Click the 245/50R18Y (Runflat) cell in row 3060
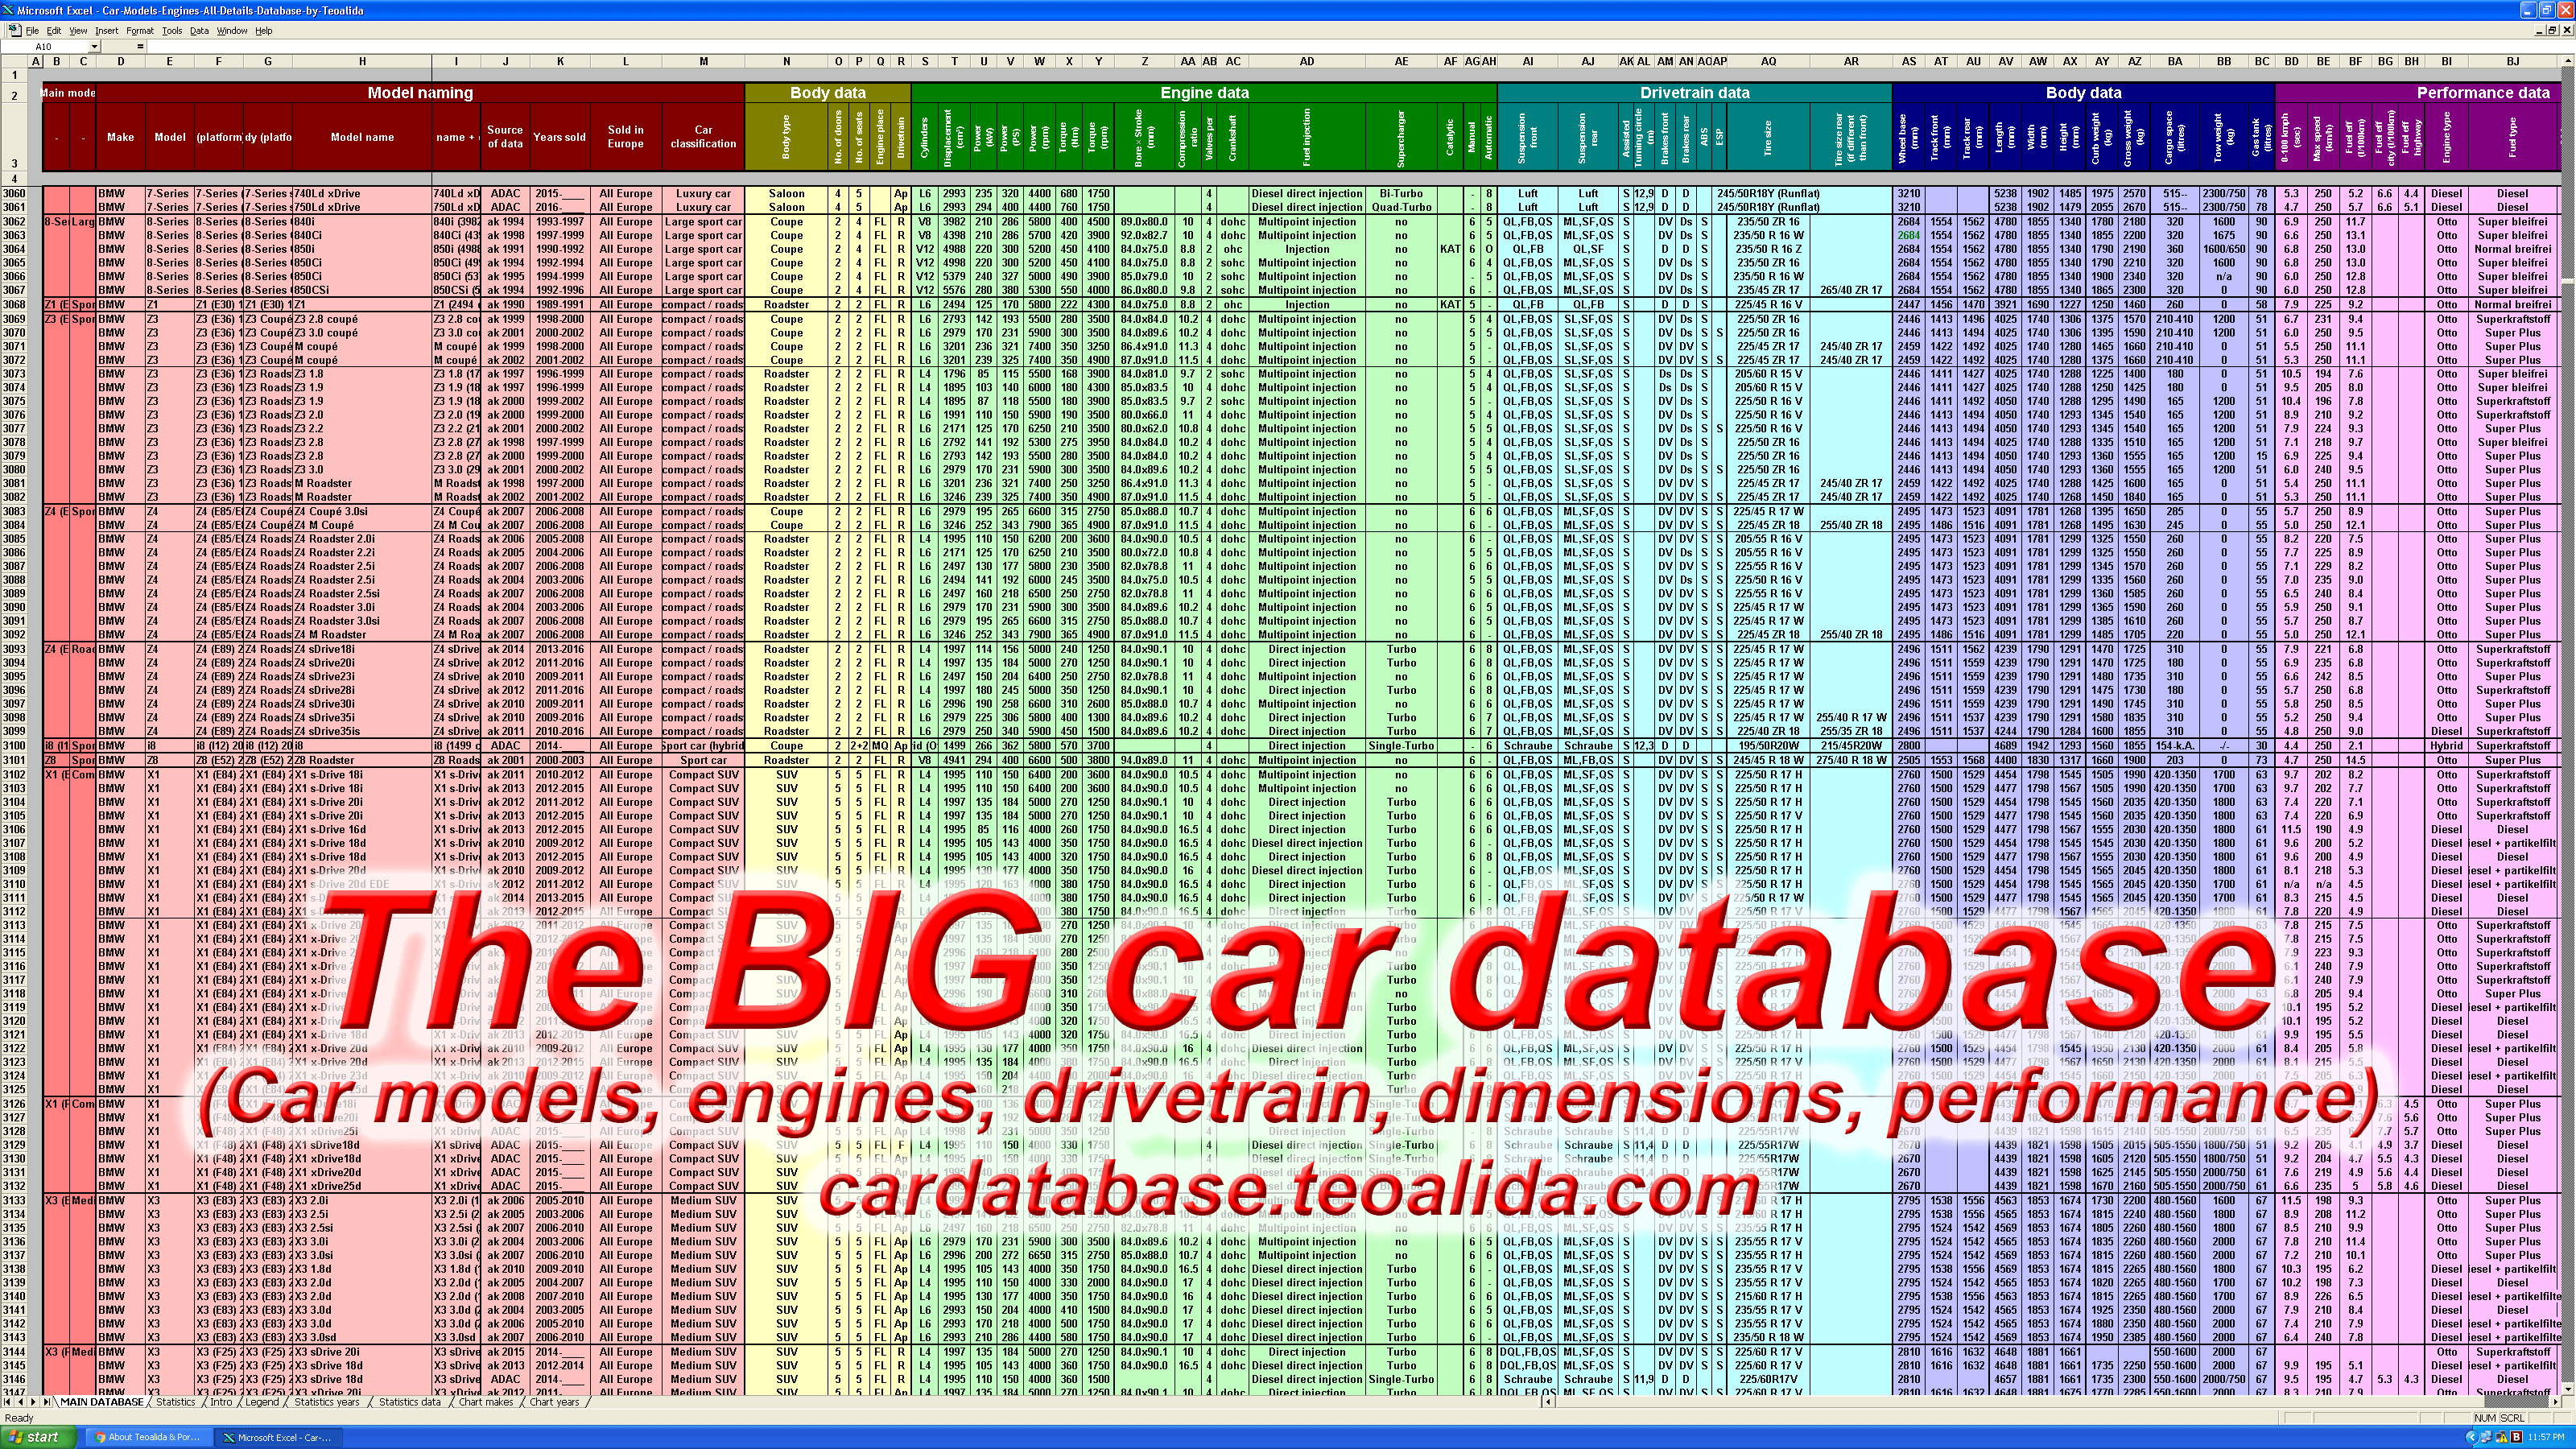This screenshot has width=2576, height=1449. tap(1768, 194)
